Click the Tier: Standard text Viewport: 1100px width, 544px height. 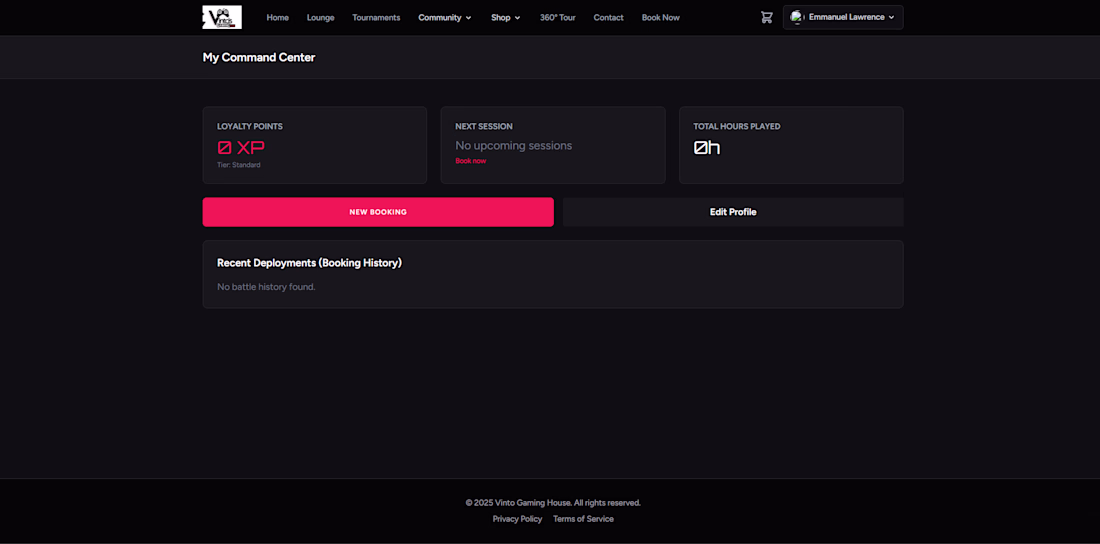tap(239, 165)
